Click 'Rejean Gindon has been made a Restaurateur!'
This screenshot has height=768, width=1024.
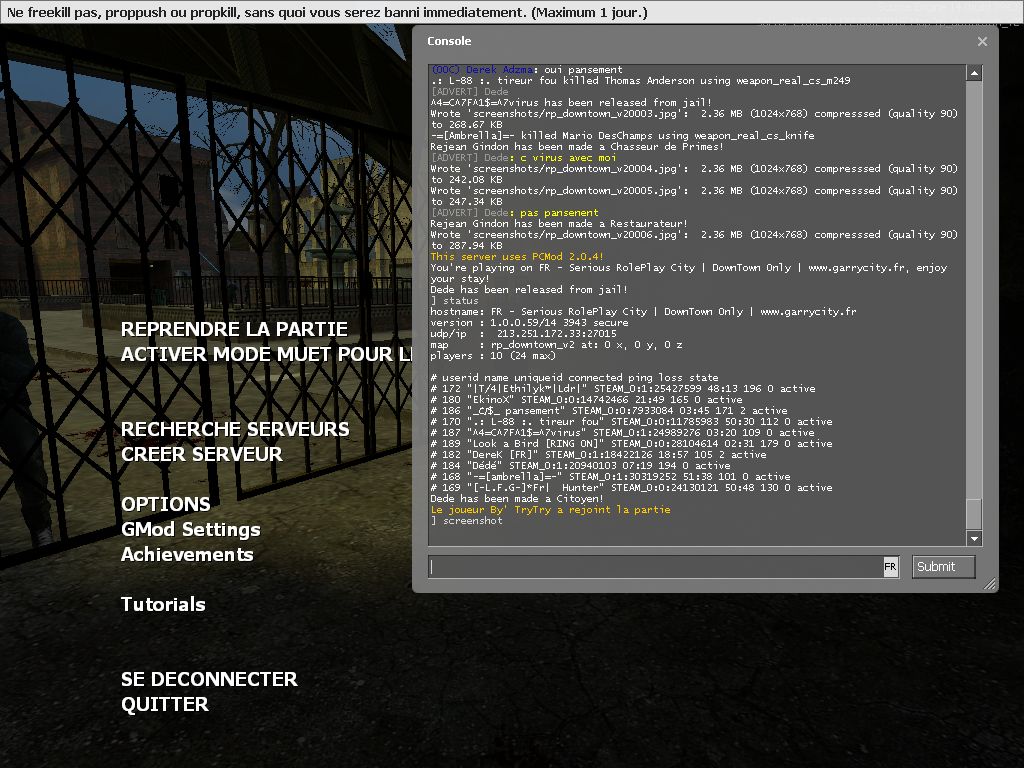[x=559, y=223]
